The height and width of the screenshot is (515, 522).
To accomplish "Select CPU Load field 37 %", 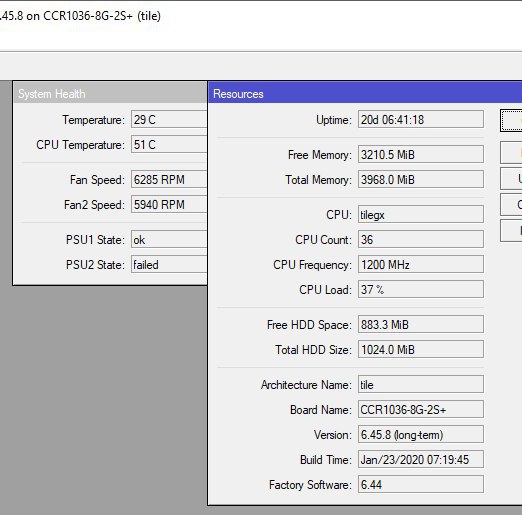I will click(x=421, y=289).
